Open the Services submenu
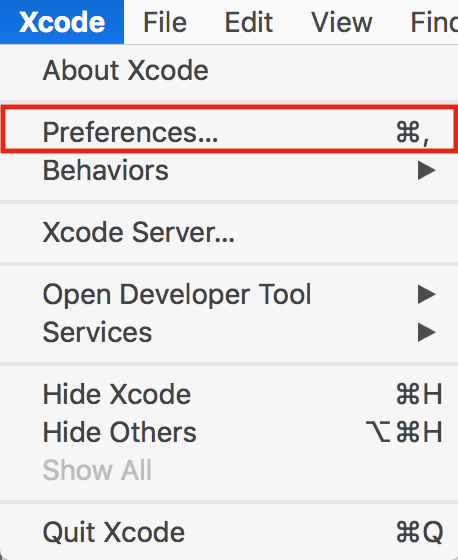 [229, 332]
